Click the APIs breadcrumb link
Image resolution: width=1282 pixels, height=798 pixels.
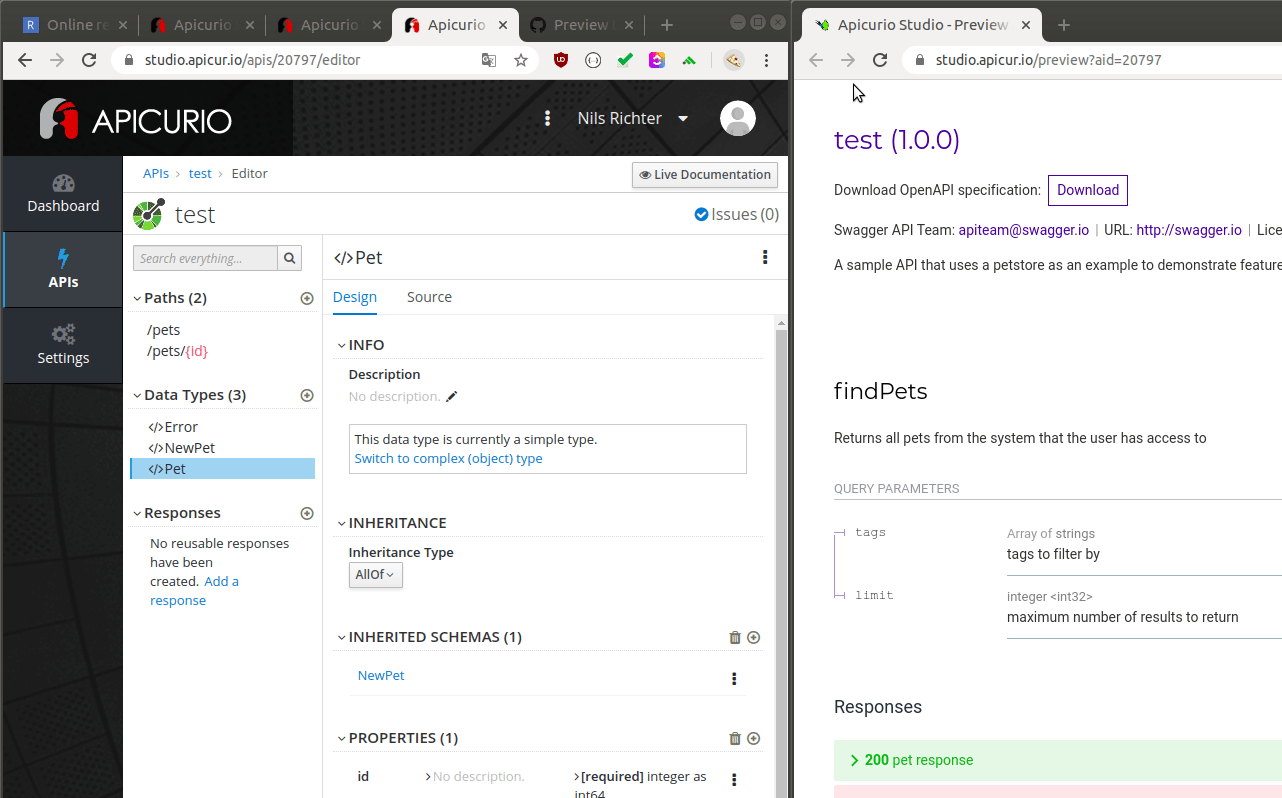point(156,173)
